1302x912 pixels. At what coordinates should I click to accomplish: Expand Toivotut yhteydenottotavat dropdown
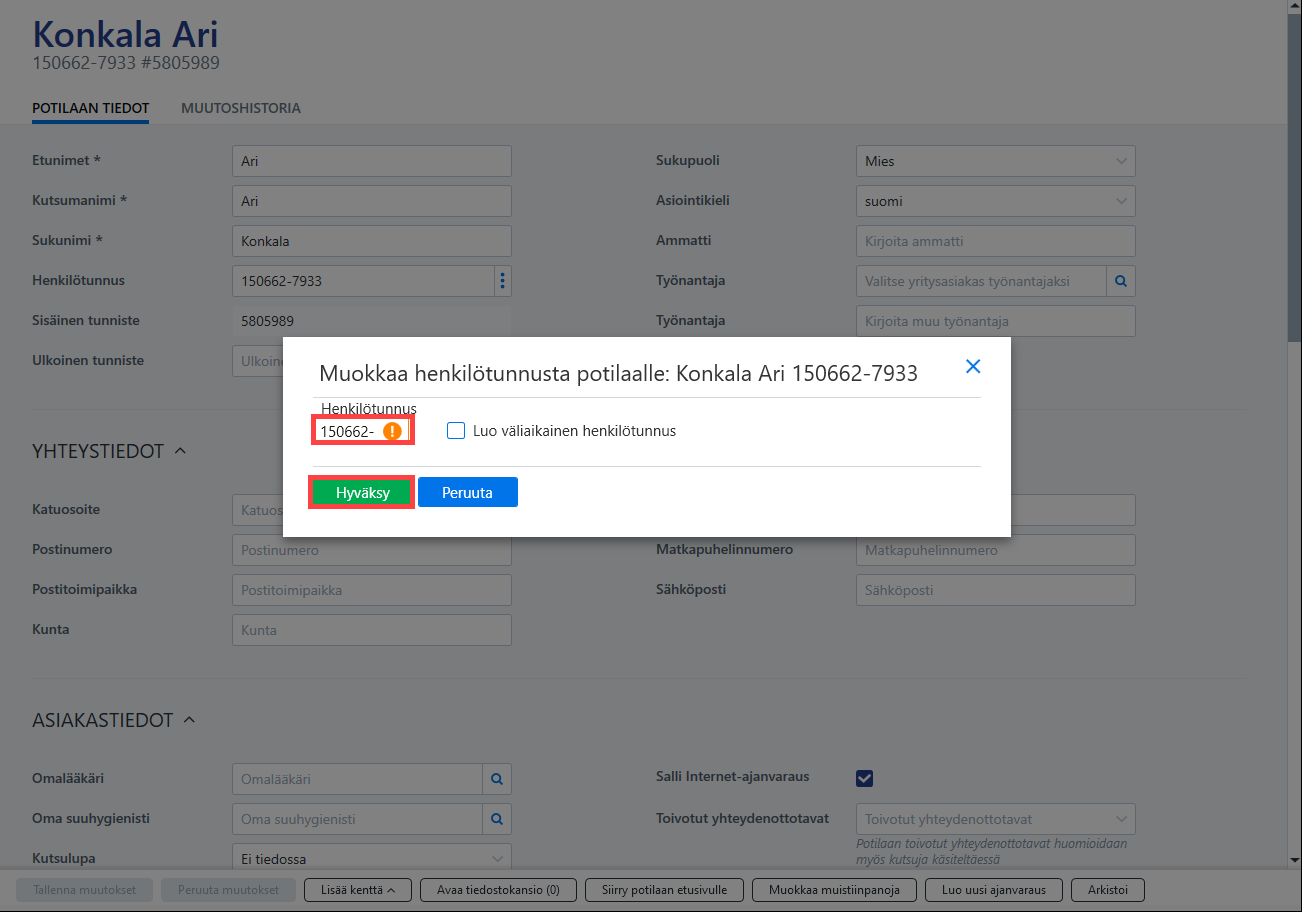tap(996, 819)
